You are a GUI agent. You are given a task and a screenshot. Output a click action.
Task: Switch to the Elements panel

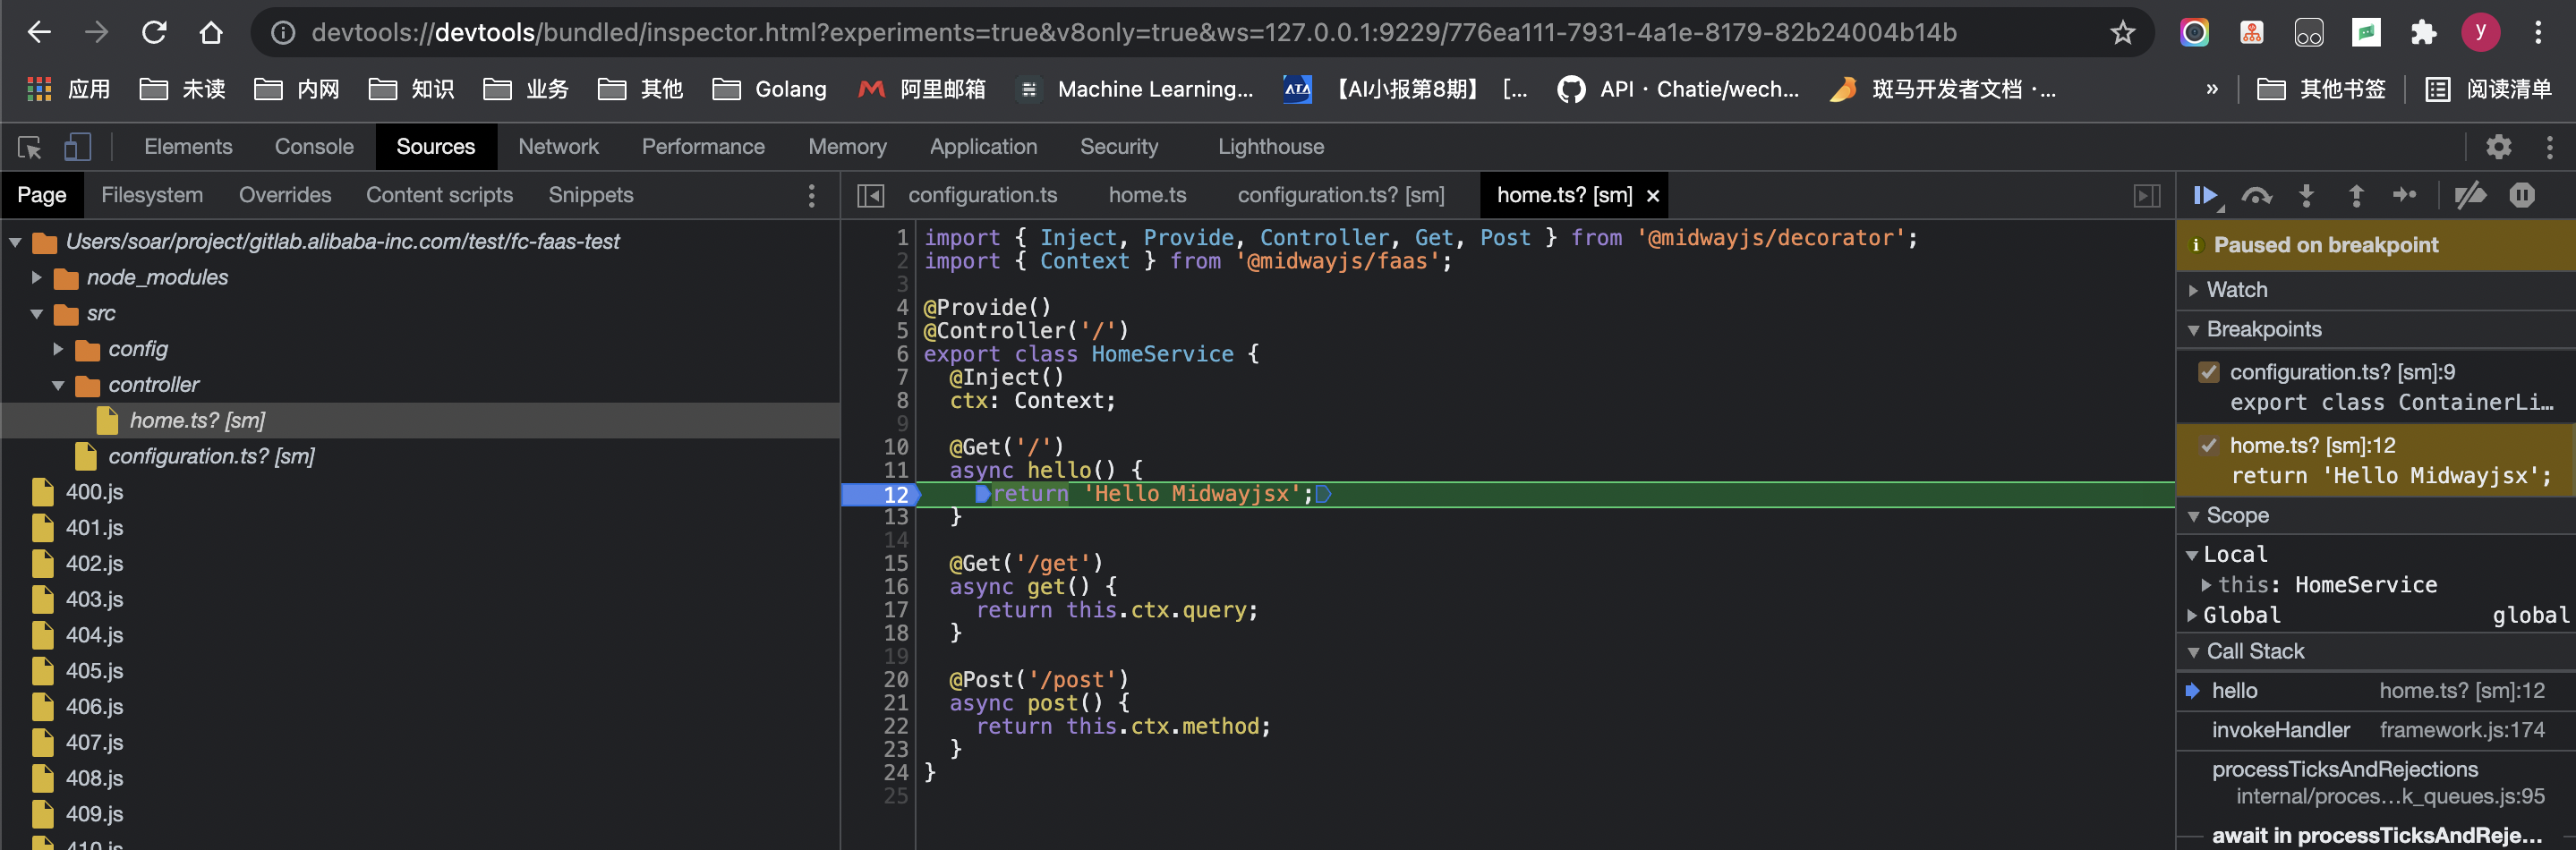[188, 147]
